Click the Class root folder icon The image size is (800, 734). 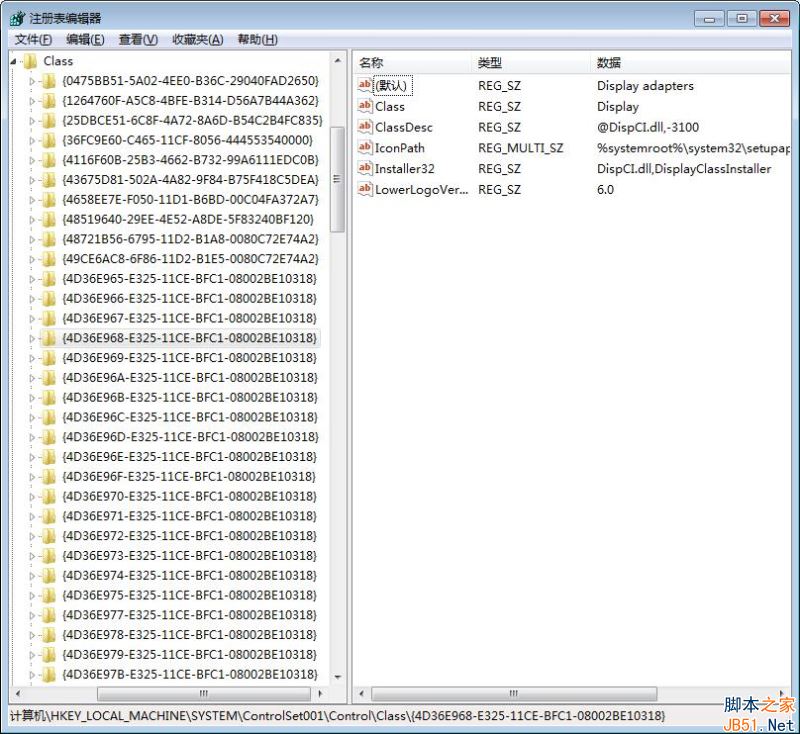click(x=30, y=61)
